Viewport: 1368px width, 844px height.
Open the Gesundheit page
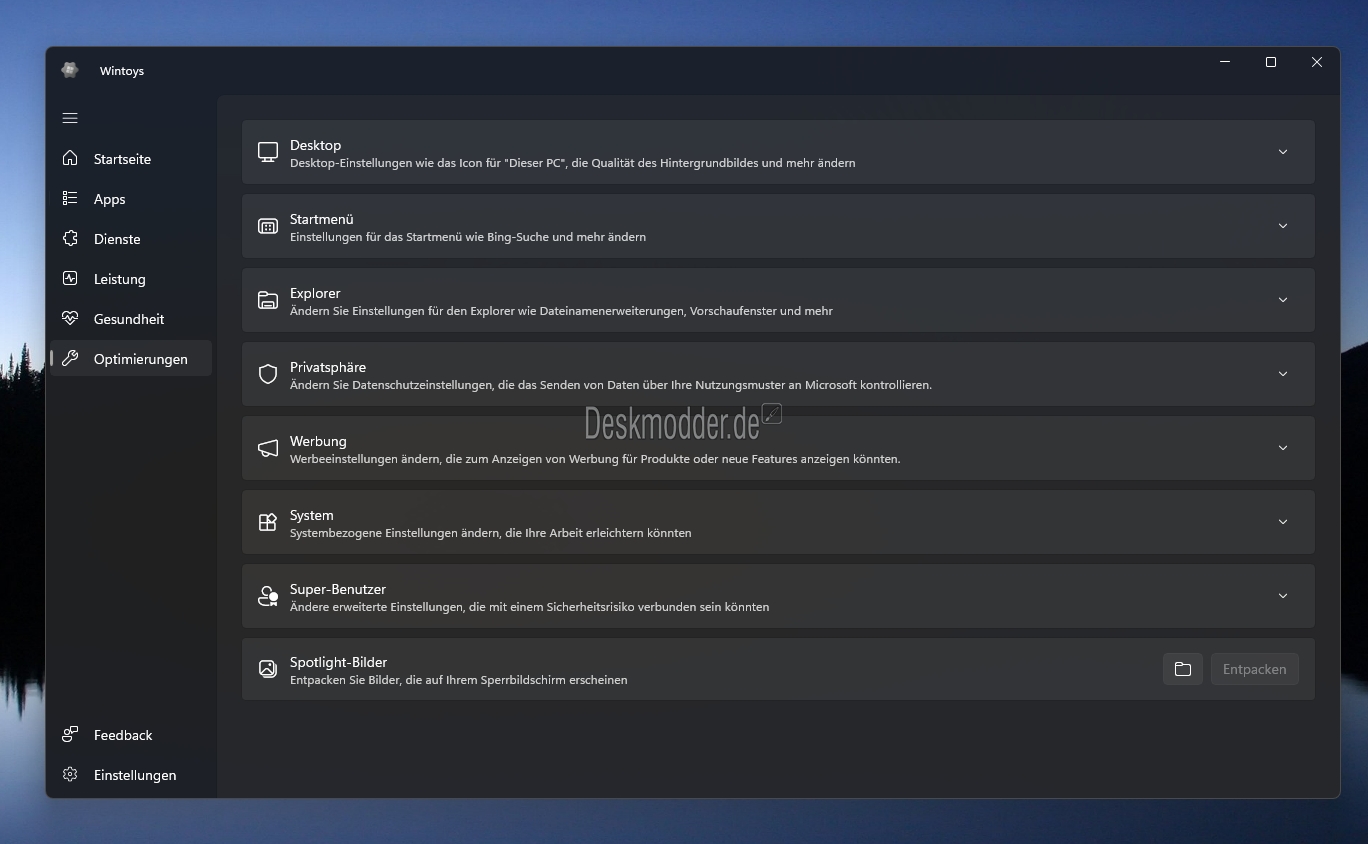point(131,318)
